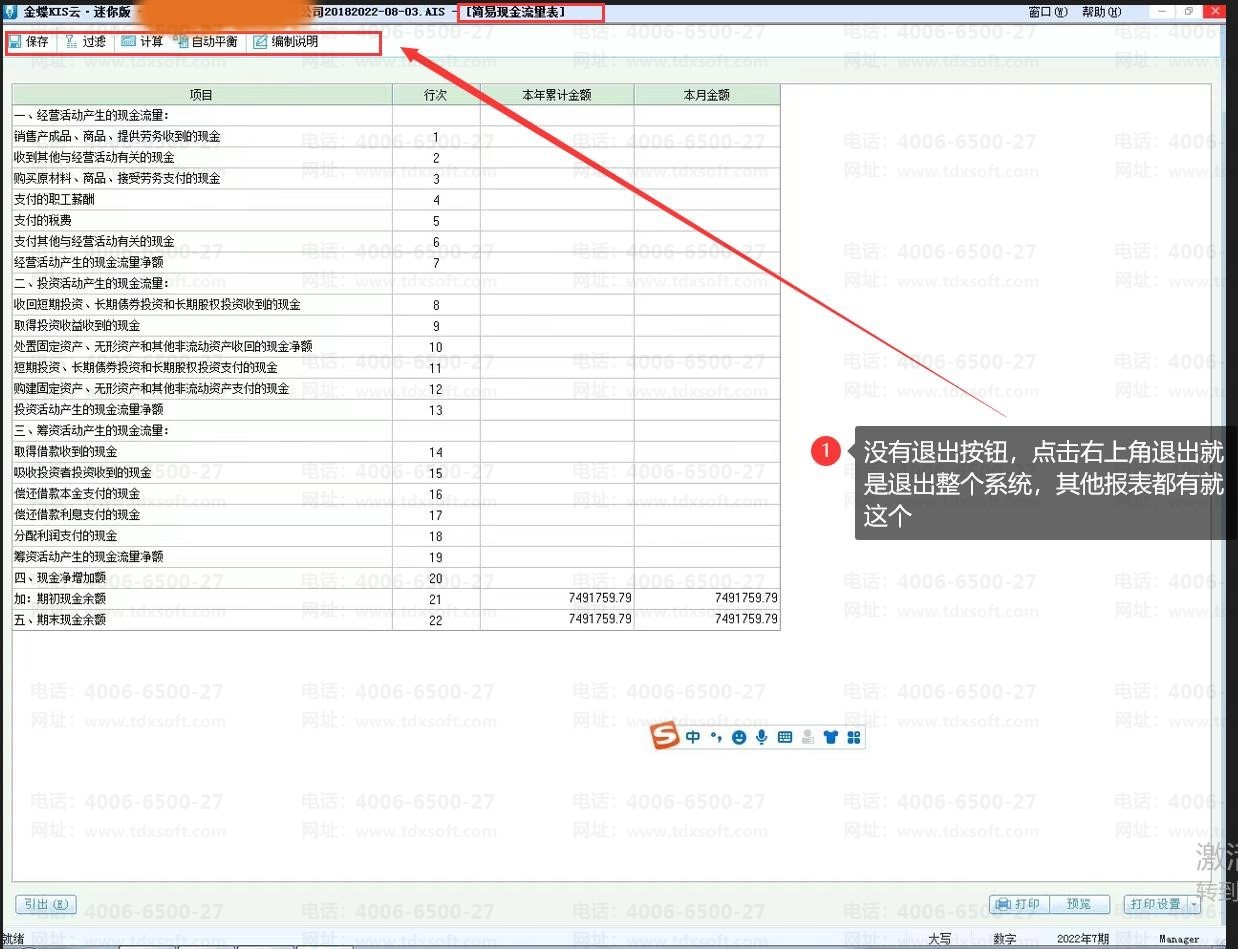Select row 销售产成品、商品、提供劳务收到的现金
The height and width of the screenshot is (949, 1238).
point(396,137)
